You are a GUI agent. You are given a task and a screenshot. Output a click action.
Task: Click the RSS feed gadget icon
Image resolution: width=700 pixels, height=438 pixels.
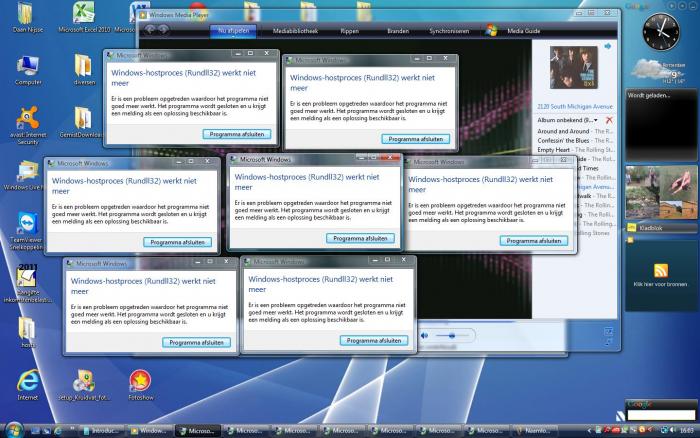(661, 271)
